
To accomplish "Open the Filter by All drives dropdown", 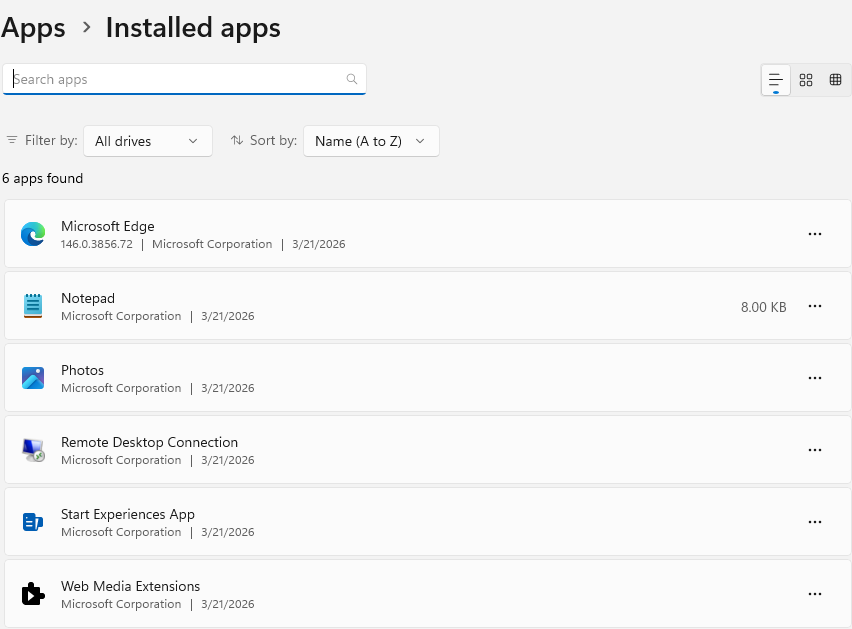I will [x=148, y=141].
